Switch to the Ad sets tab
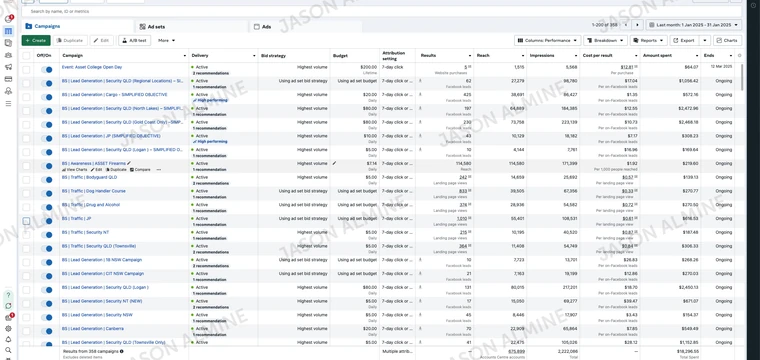This screenshot has height=360, width=760. tap(191, 27)
